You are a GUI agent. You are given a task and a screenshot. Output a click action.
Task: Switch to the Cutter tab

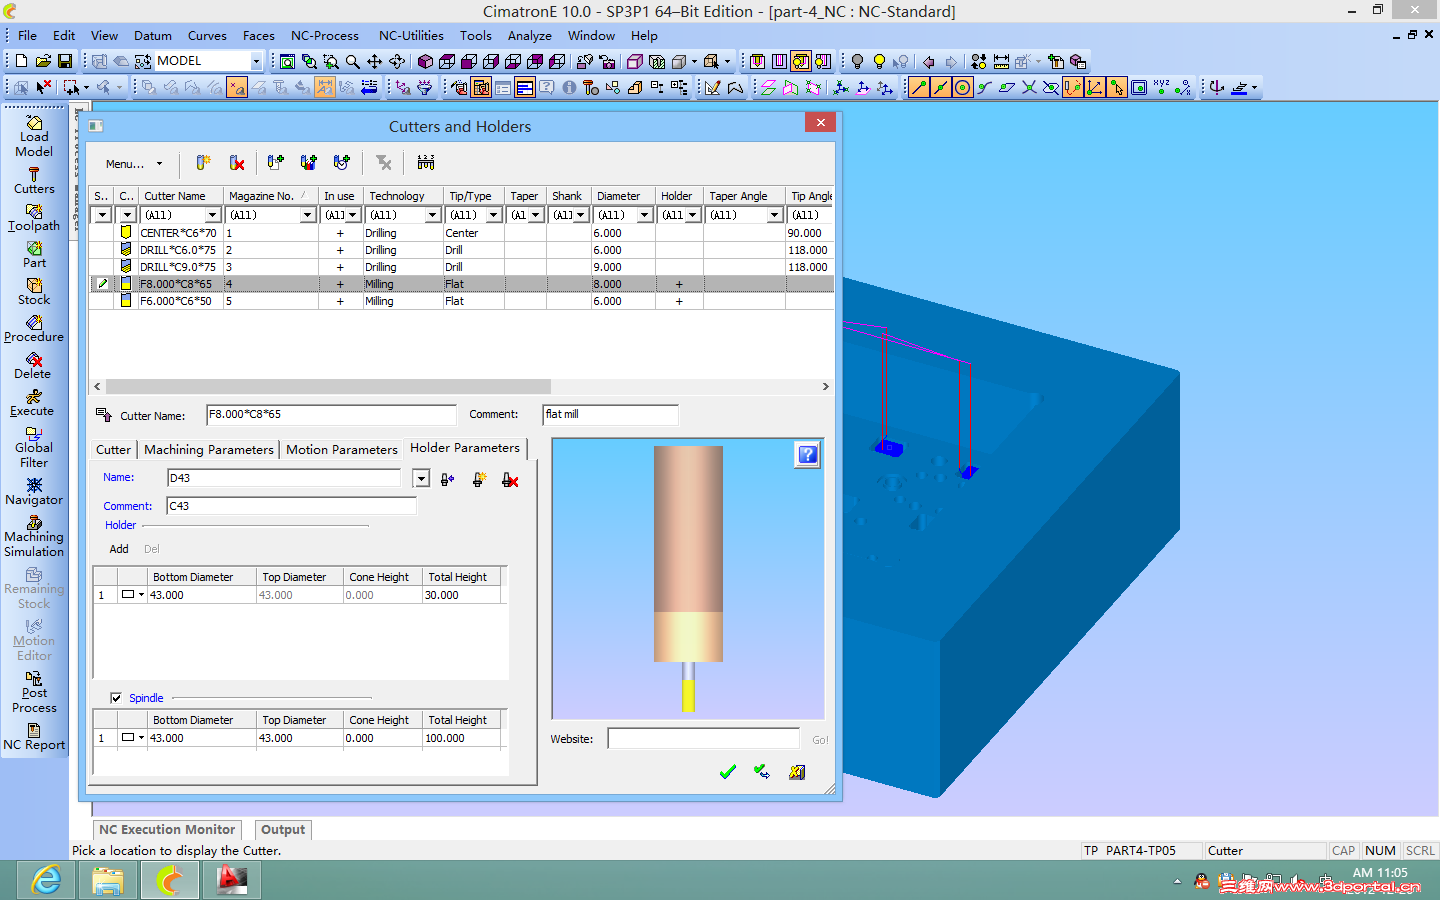pos(113,450)
